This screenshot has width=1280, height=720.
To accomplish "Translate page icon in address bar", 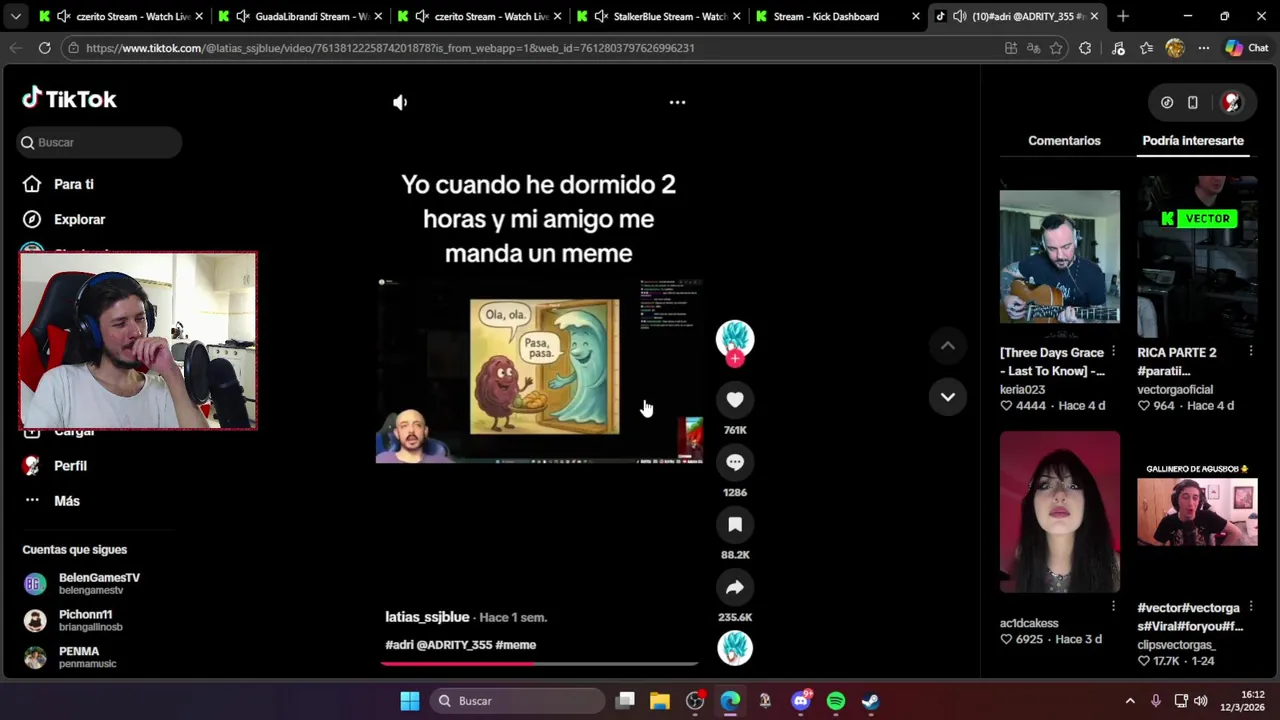I will 1033,48.
